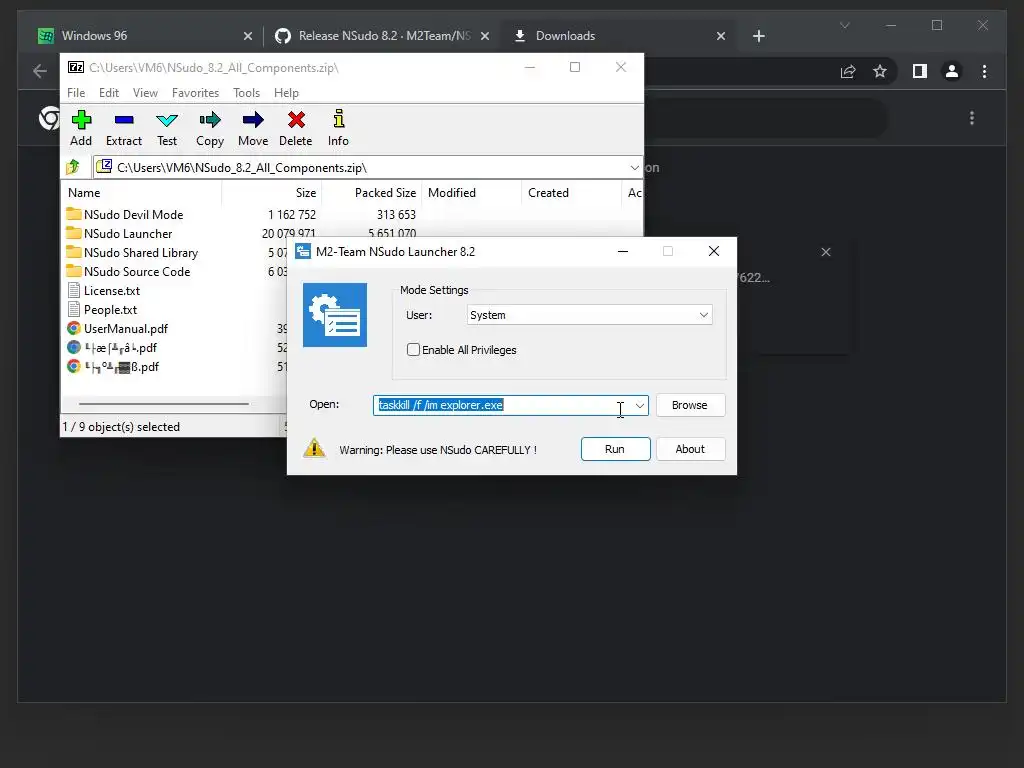The image size is (1024, 768).
Task: Sort by the Size column header
Action: pos(272,193)
